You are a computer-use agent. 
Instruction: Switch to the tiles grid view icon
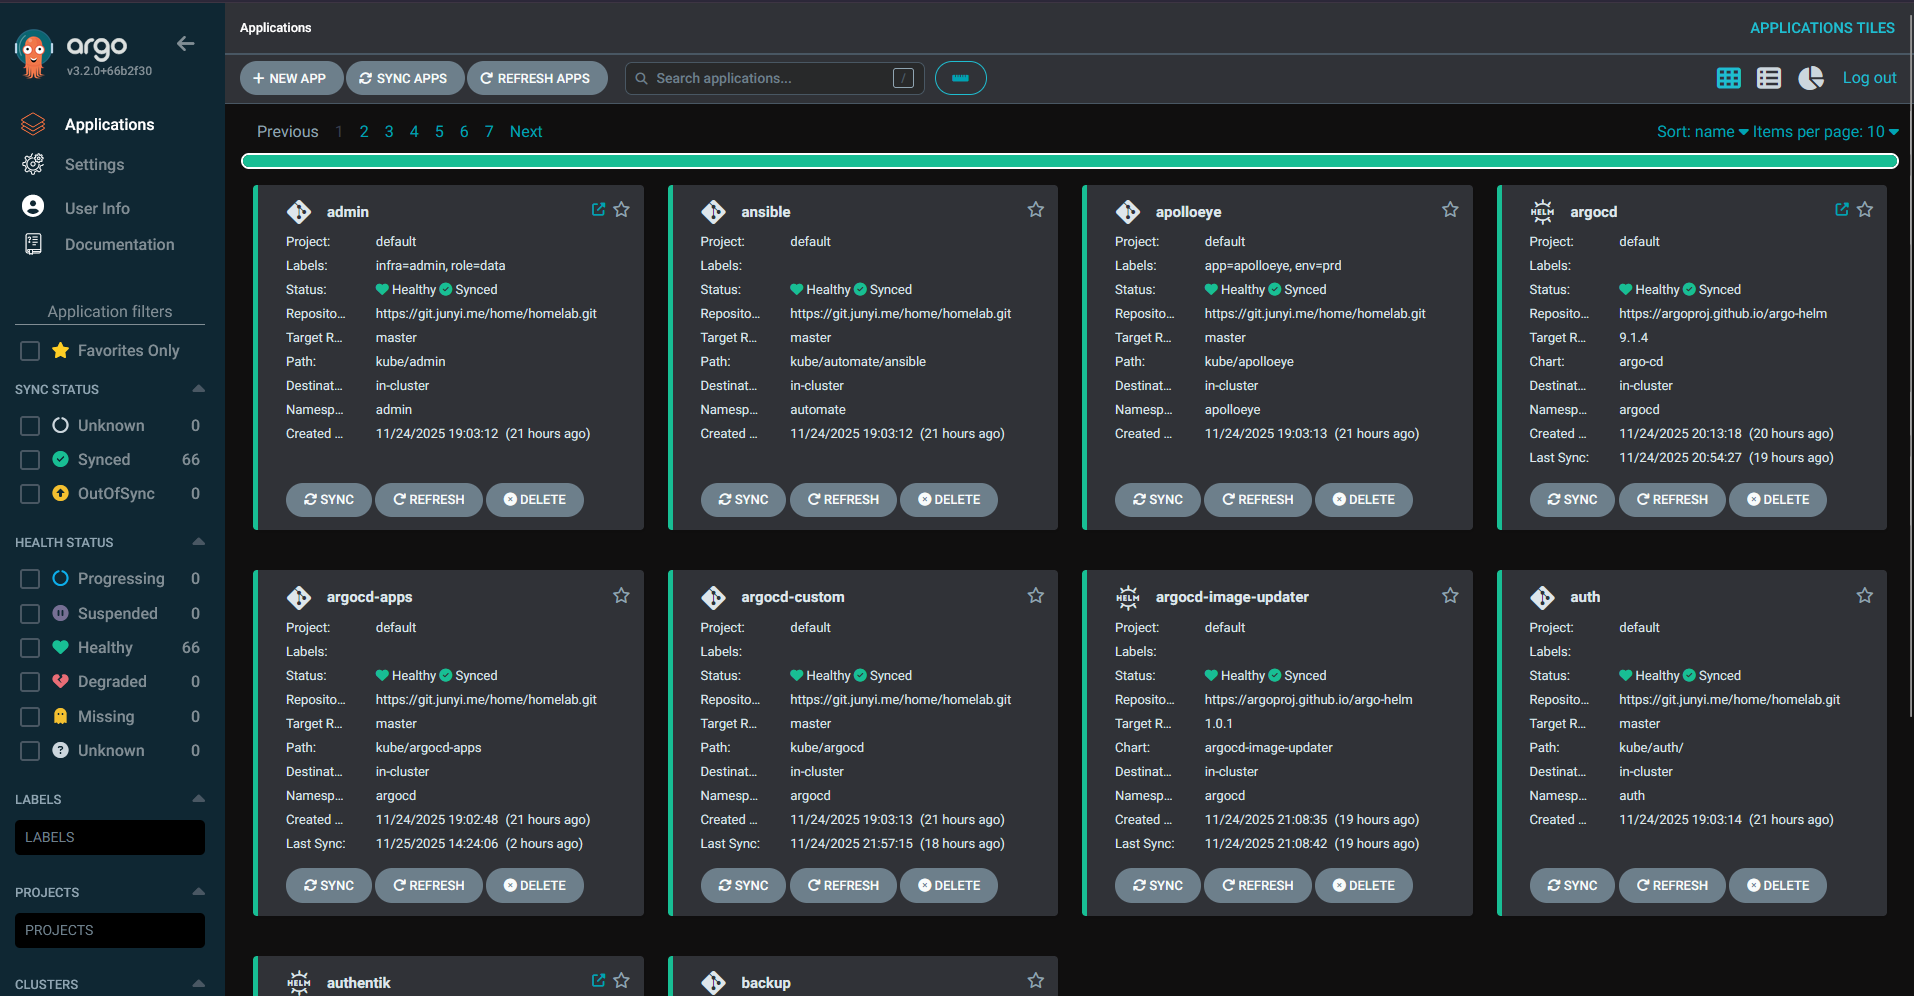1728,78
